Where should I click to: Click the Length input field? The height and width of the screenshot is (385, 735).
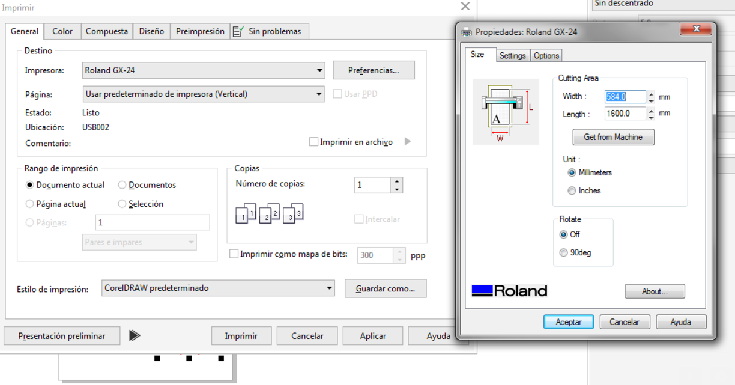click(x=625, y=113)
